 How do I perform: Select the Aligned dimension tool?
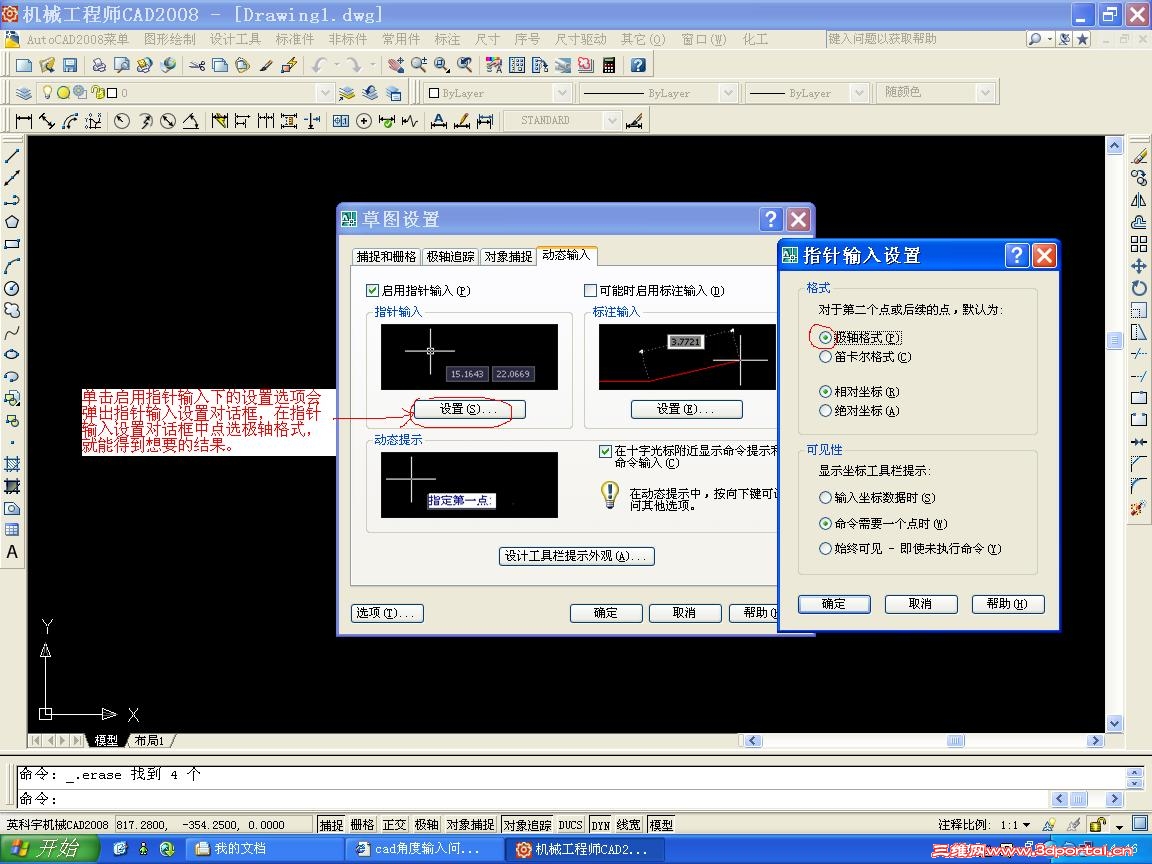[x=47, y=120]
